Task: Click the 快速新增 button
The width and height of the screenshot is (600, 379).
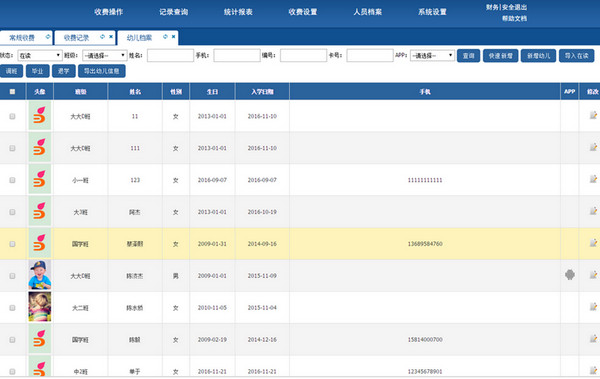Action: pyautogui.click(x=501, y=56)
